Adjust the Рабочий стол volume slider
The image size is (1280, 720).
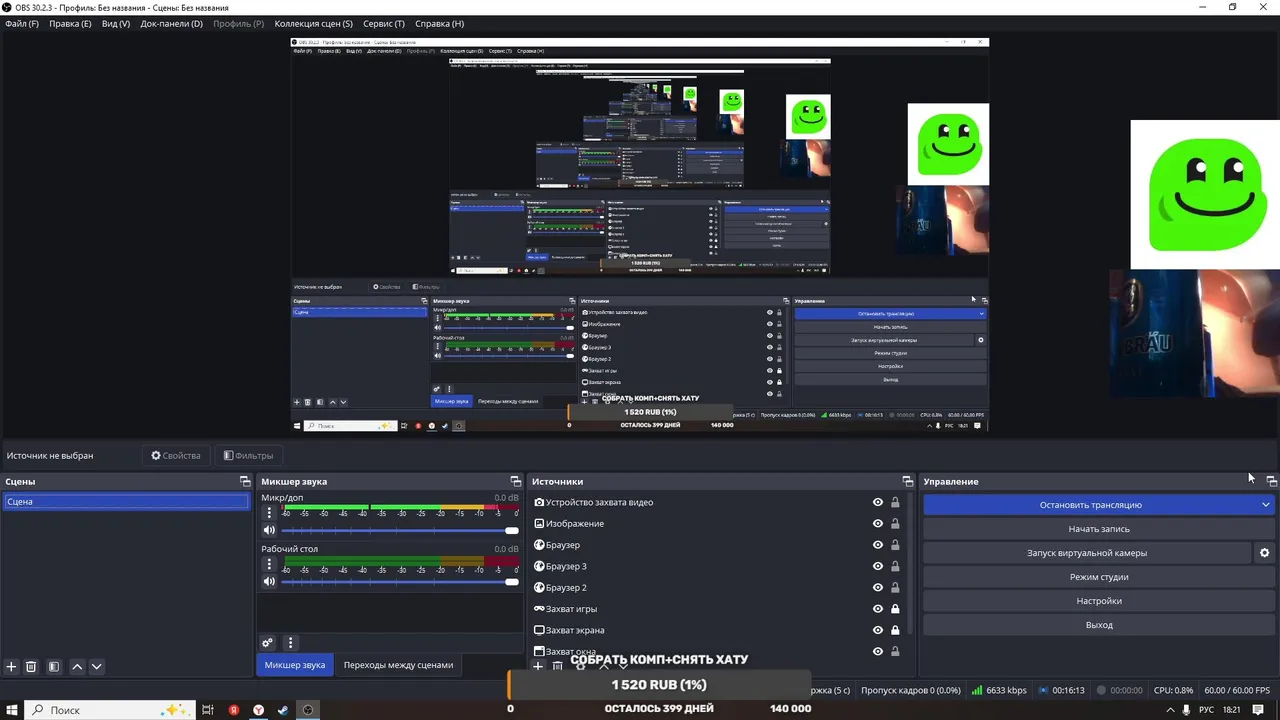(x=400, y=582)
